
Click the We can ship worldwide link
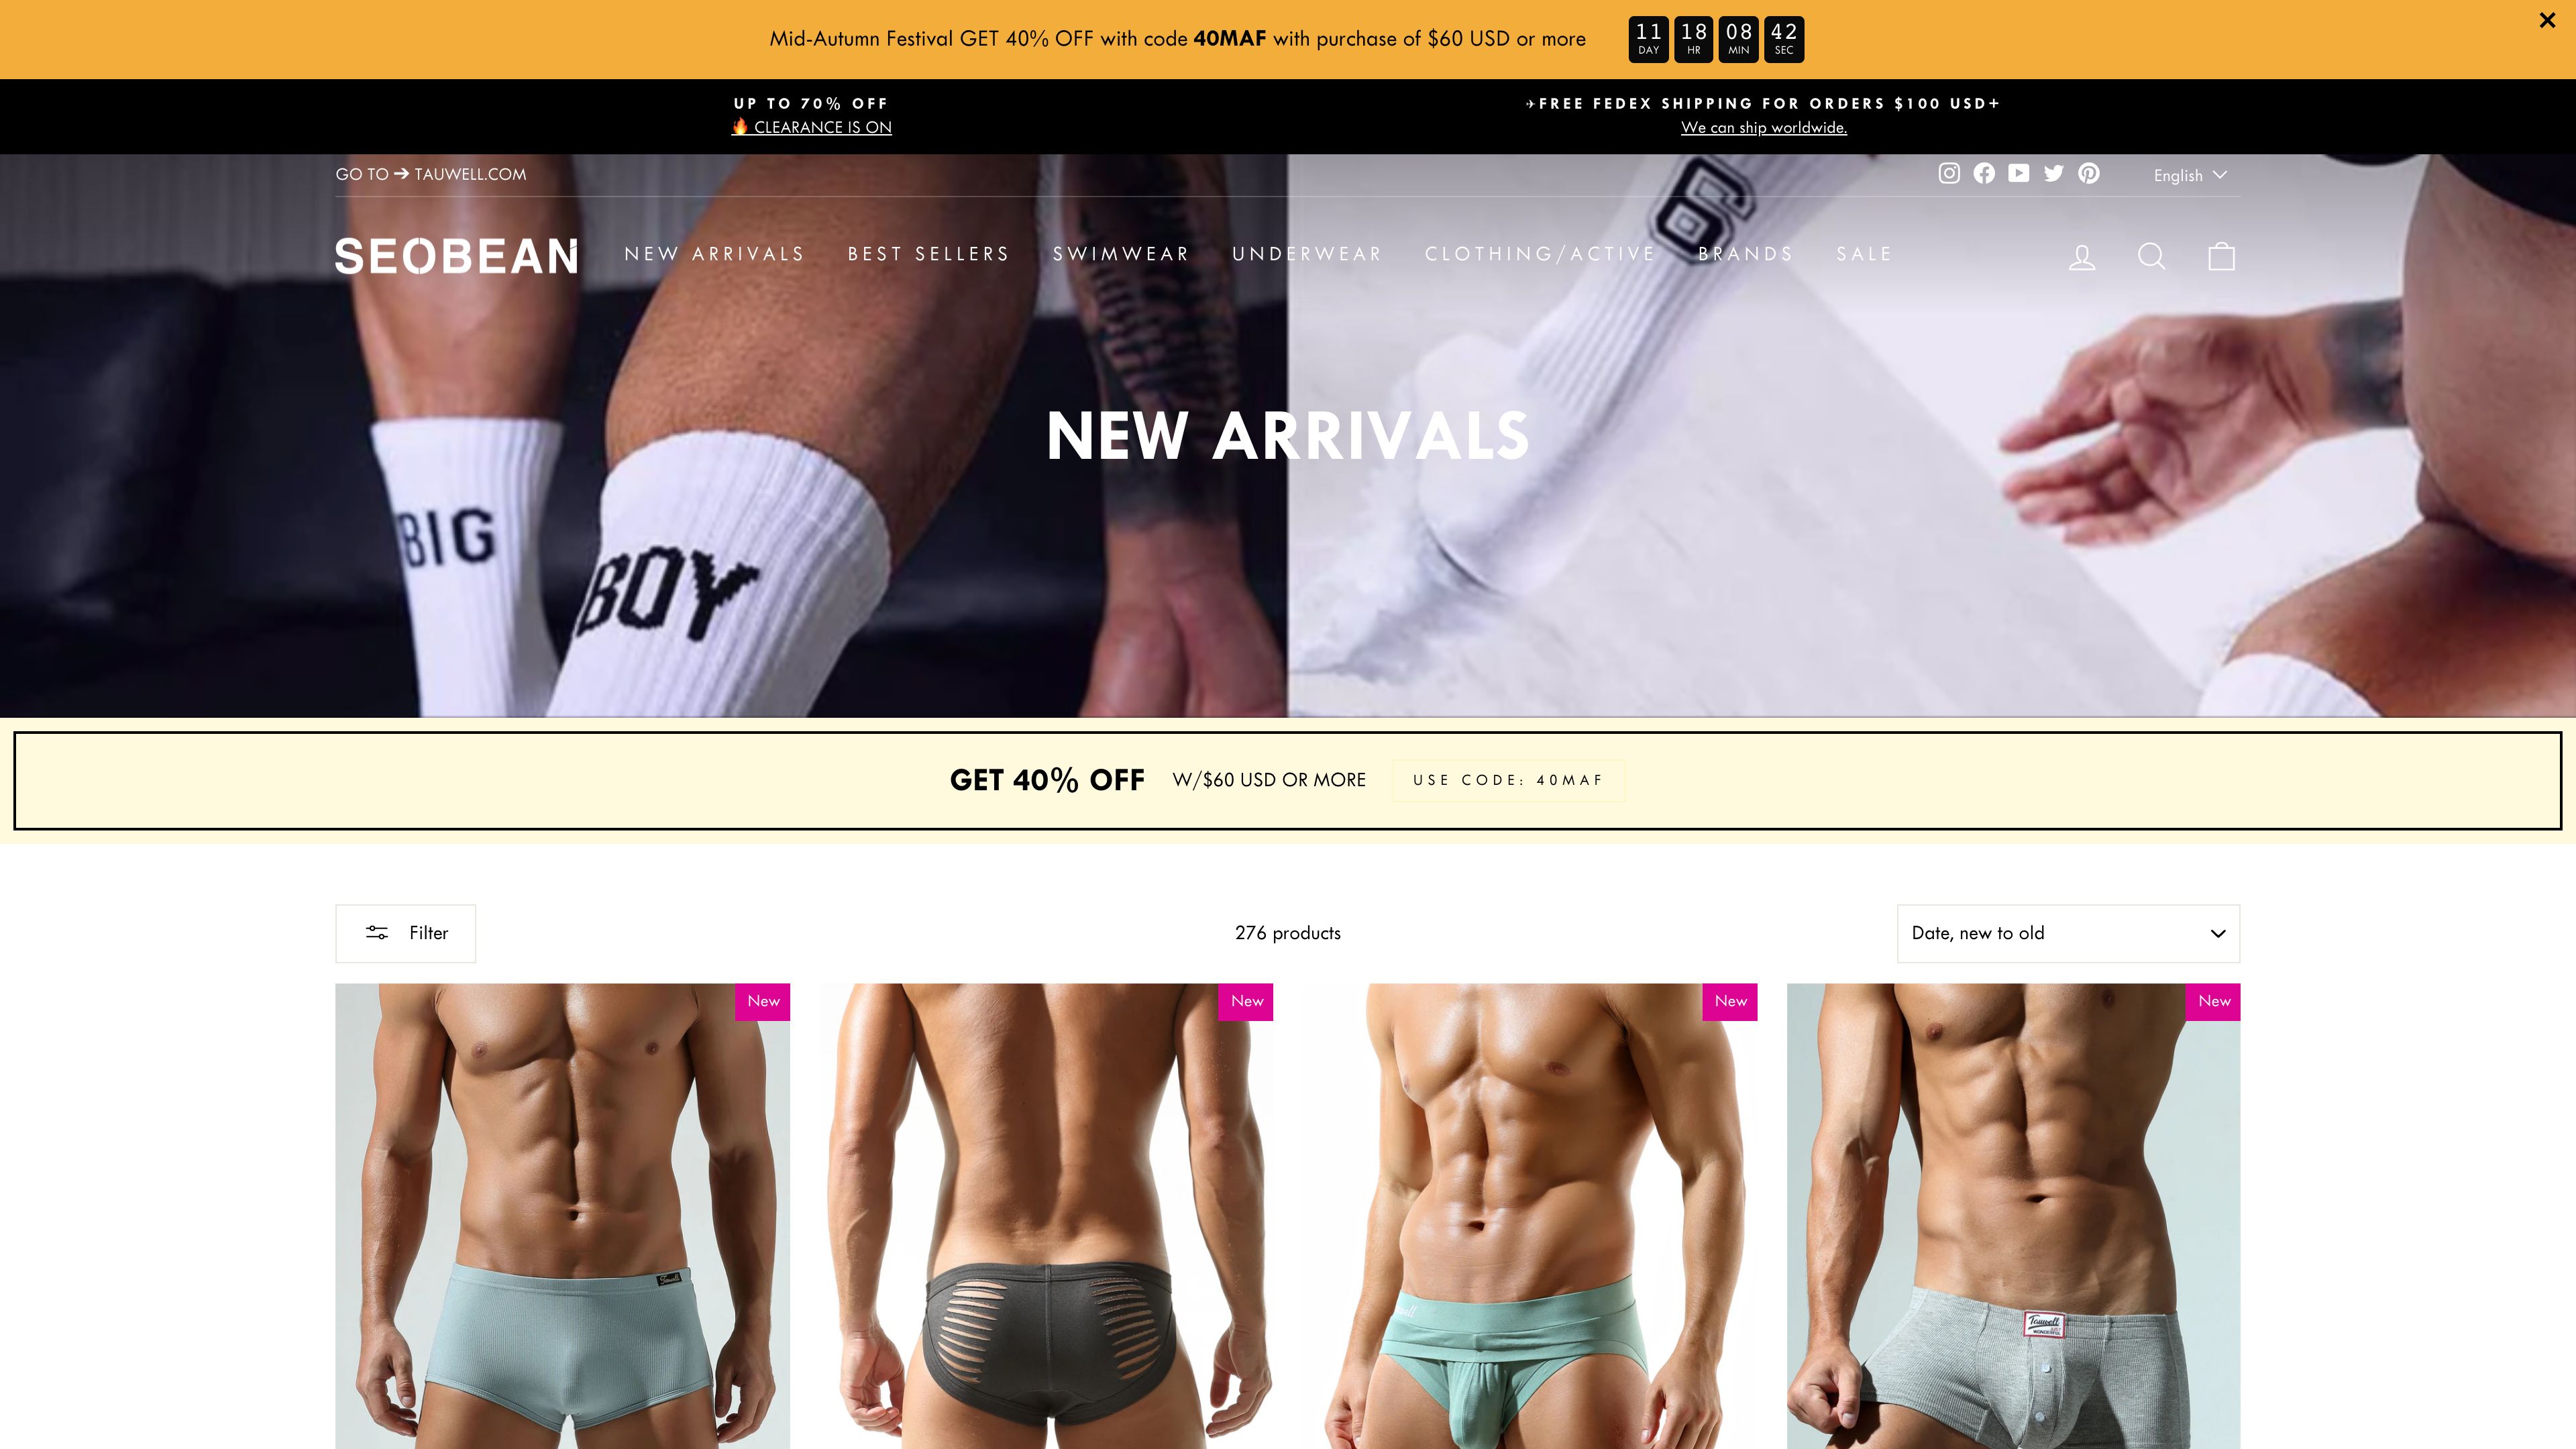pos(1762,125)
